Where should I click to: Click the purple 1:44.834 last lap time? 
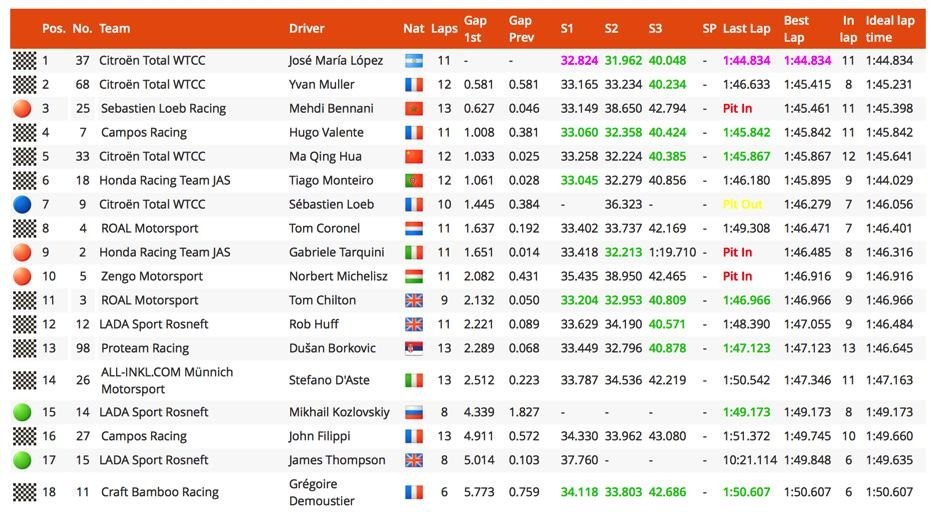click(746, 61)
